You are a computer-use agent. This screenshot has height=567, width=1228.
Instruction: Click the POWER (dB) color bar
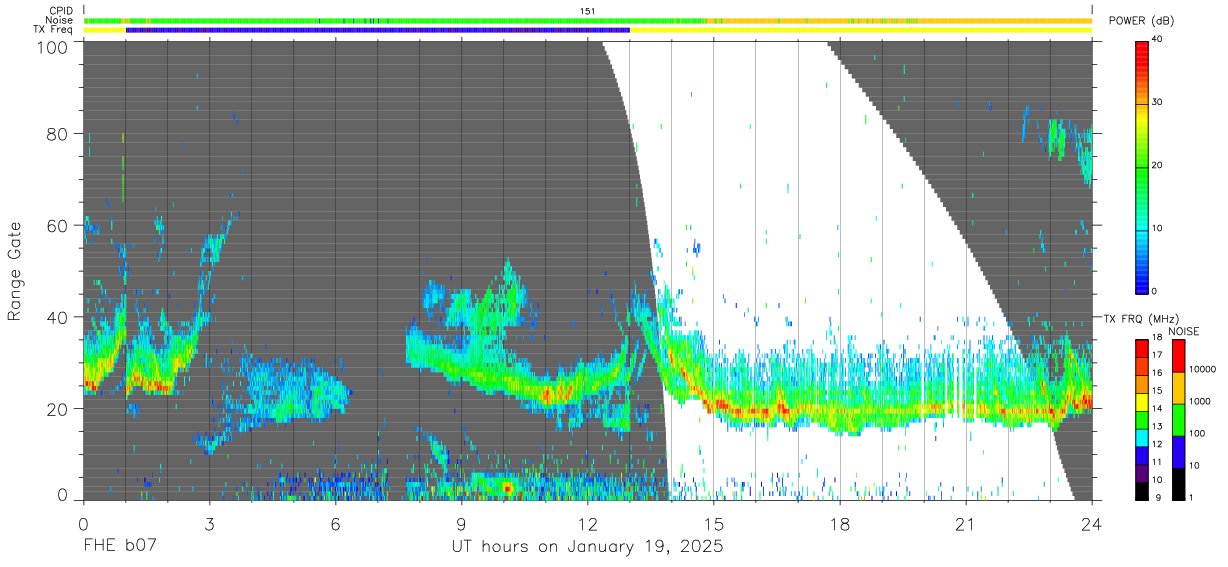tap(1142, 166)
